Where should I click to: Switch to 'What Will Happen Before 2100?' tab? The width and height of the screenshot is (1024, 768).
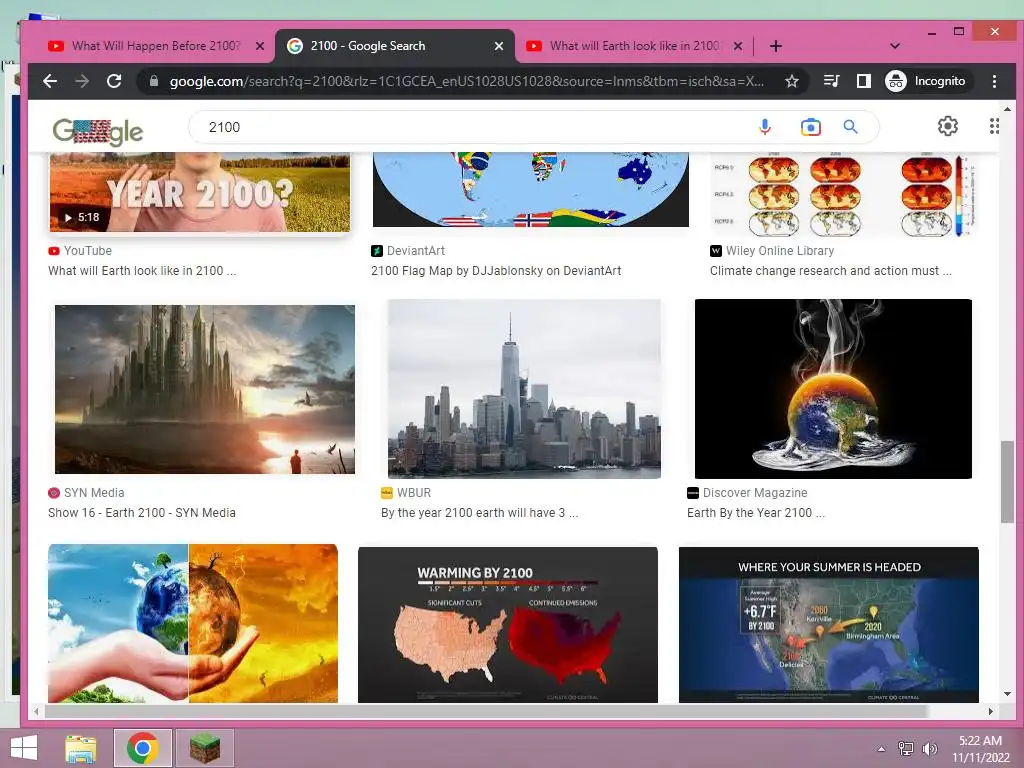(155, 46)
